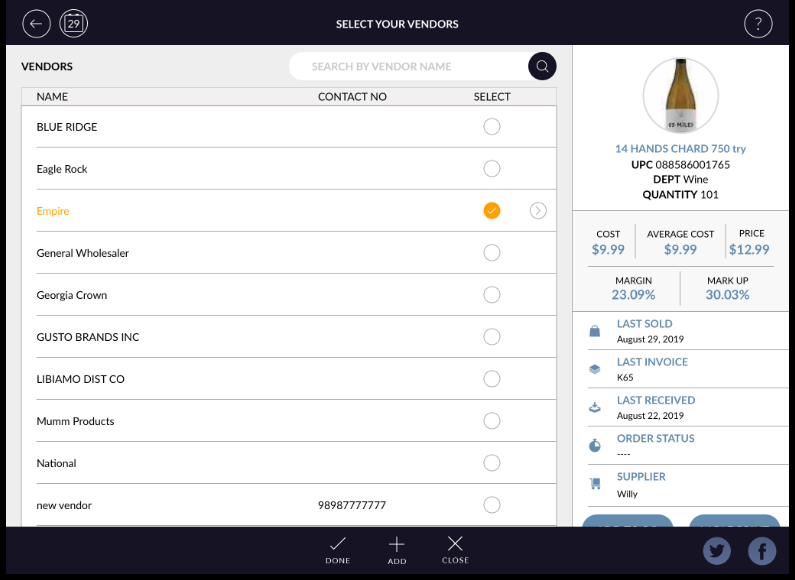
Task: Click the back arrow icon
Action: click(x=36, y=24)
